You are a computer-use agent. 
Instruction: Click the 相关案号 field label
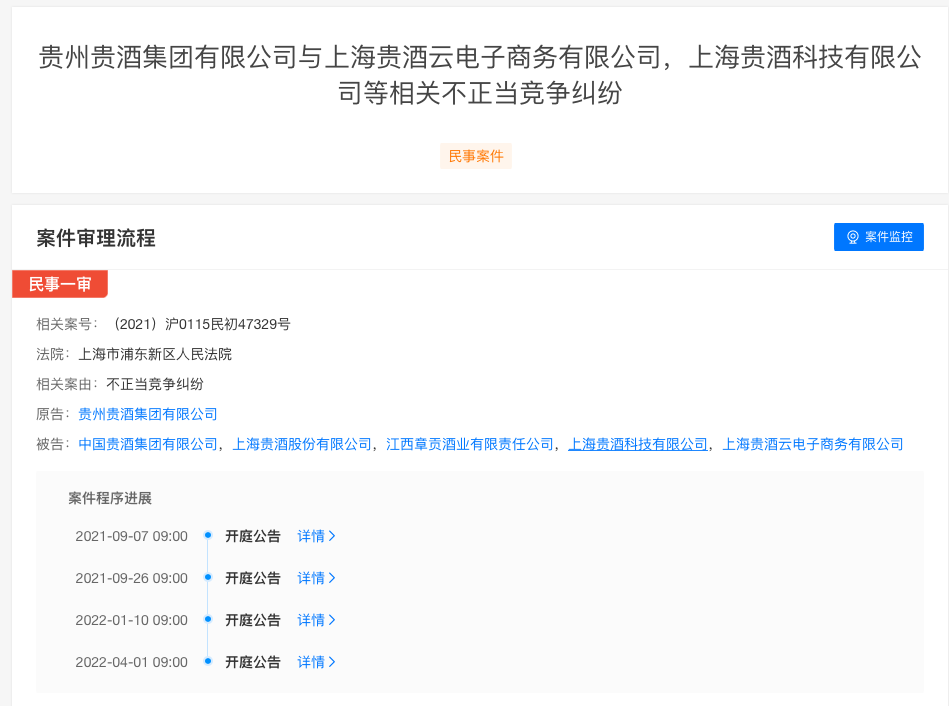(67, 325)
